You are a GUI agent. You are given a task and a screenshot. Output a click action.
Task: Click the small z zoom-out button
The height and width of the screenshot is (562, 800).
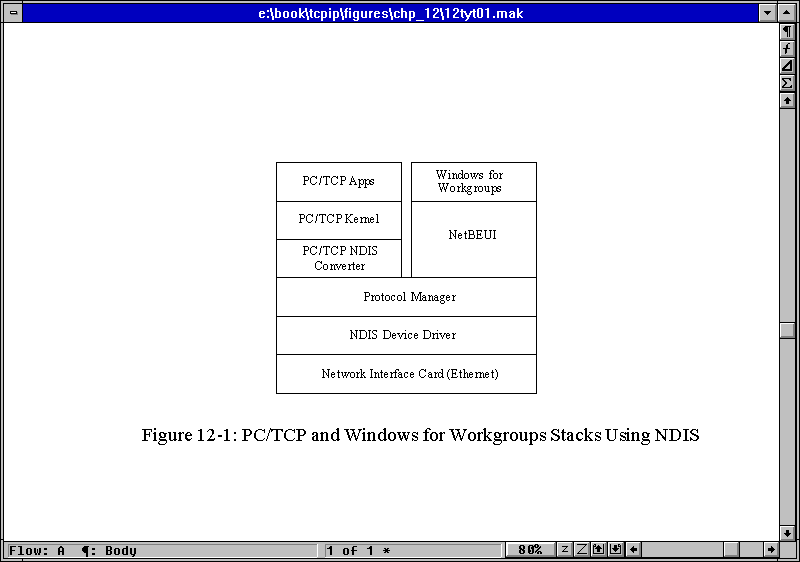click(565, 550)
